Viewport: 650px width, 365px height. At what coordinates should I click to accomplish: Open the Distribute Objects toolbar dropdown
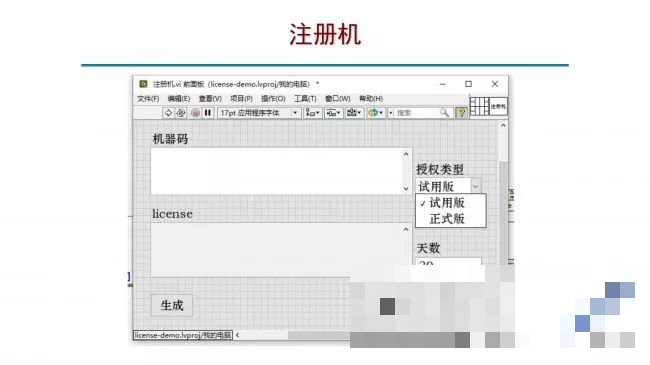[x=333, y=113]
